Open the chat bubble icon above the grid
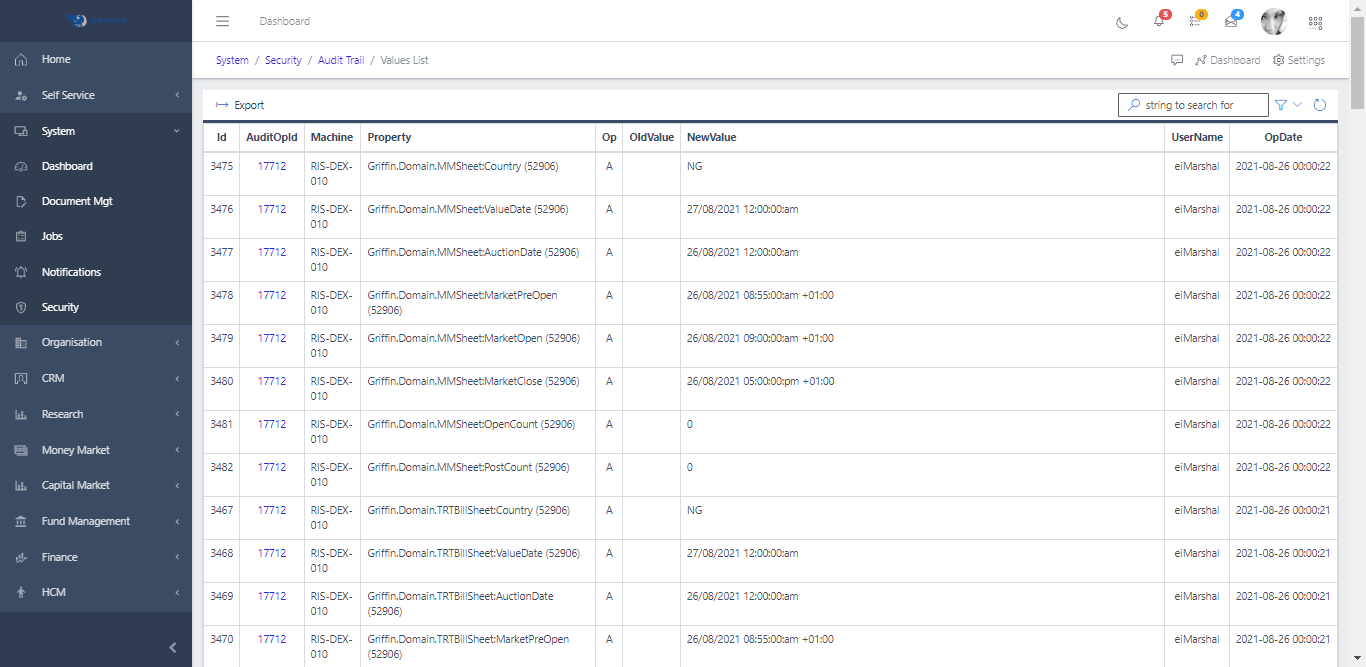The image size is (1366, 667). click(x=1178, y=60)
